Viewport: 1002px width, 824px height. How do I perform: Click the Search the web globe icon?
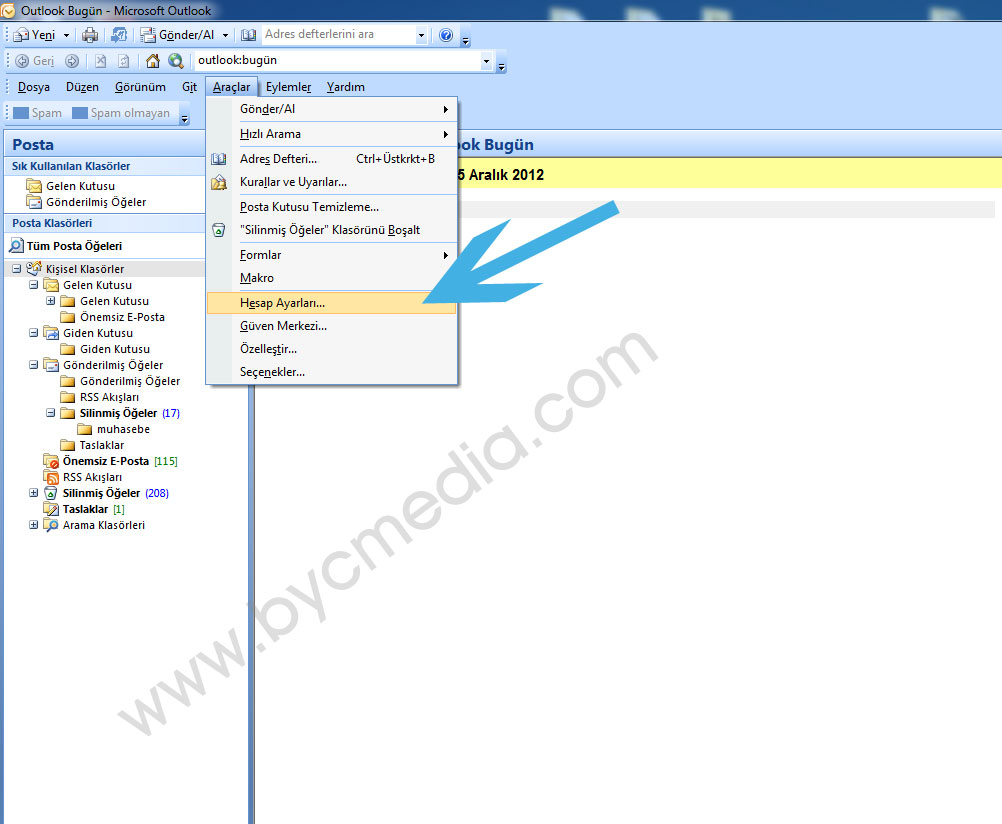click(176, 61)
